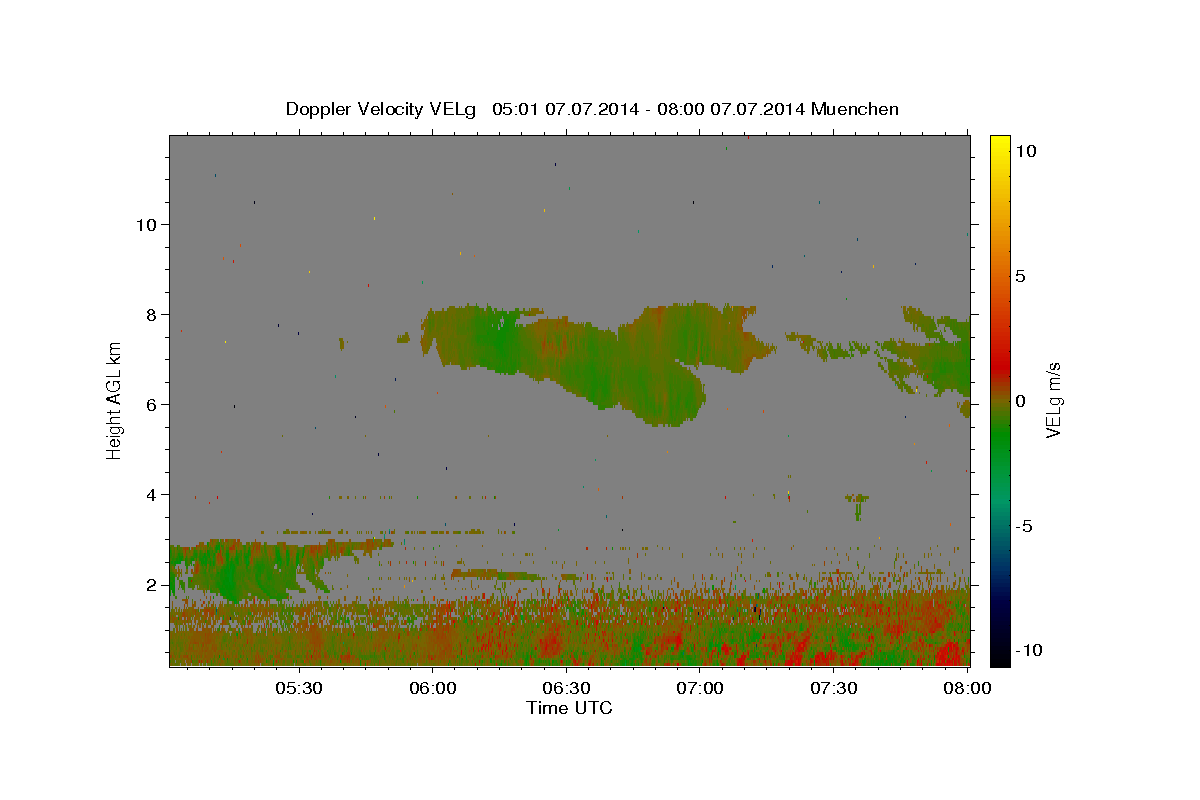Click the height axis '8' tick label
Screen dimensions: 1200x800
tap(151, 314)
